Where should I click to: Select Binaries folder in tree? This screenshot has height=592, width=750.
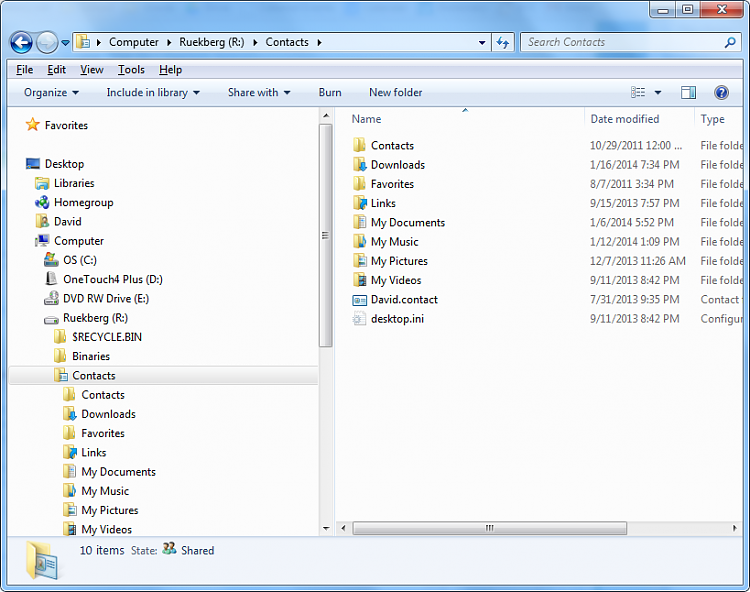(82, 356)
